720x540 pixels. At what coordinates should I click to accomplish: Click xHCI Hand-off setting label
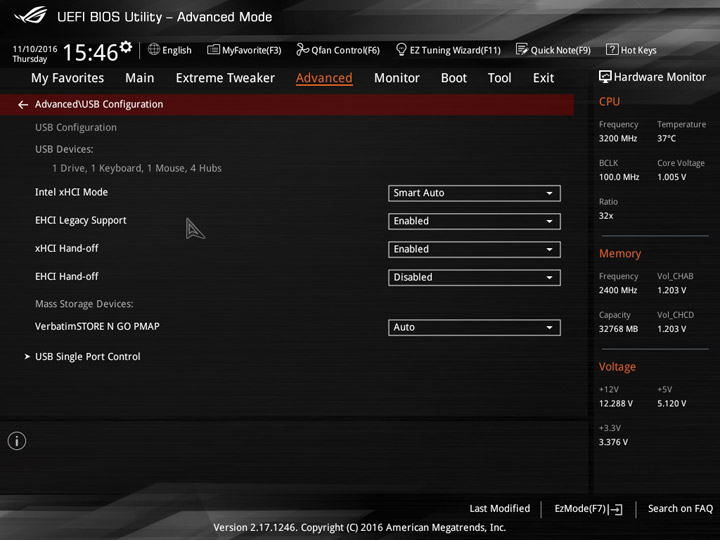tap(67, 248)
